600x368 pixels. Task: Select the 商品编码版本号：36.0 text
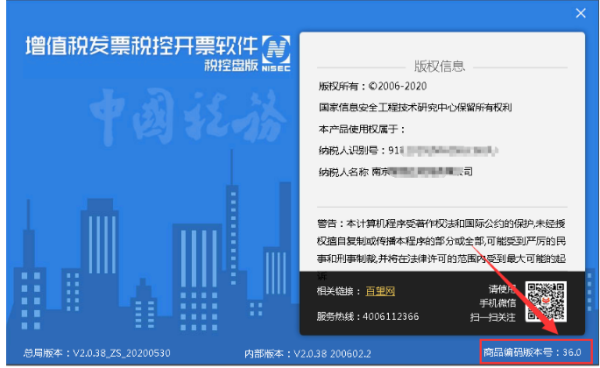click(532, 352)
